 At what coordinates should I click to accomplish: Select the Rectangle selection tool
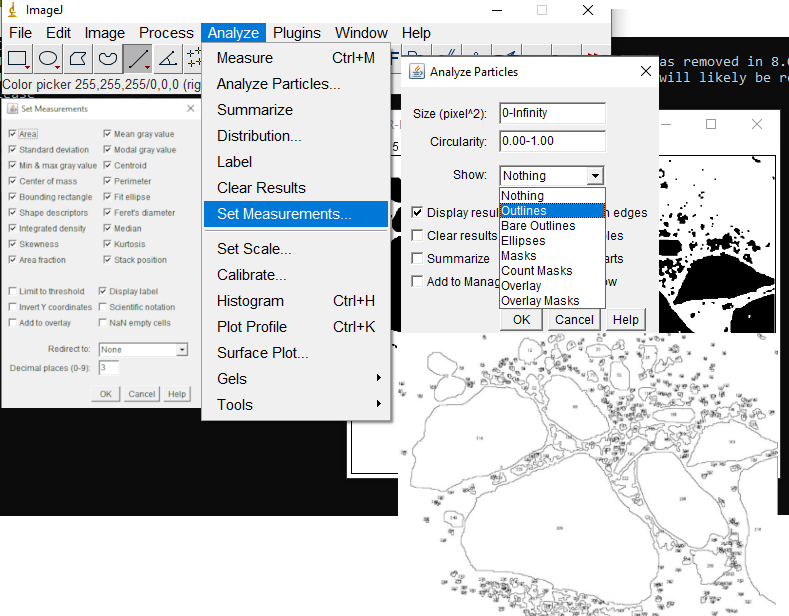18,59
